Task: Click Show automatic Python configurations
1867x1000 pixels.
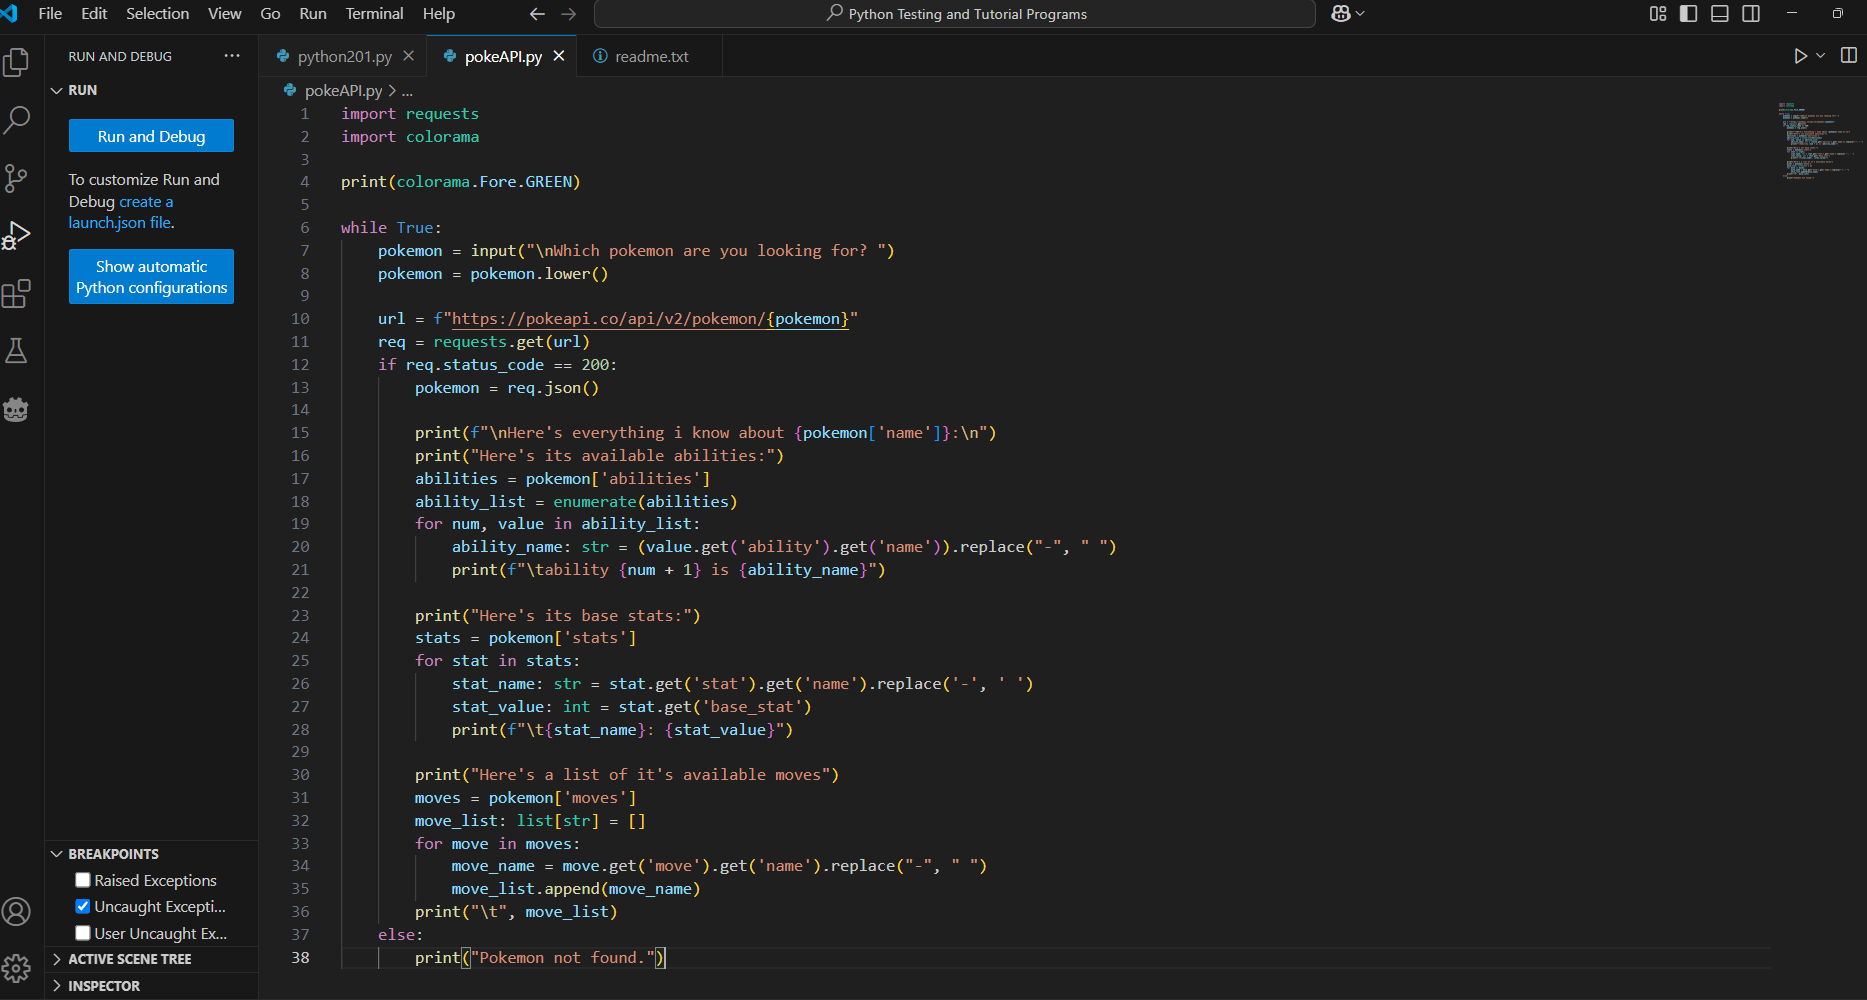Action: pyautogui.click(x=151, y=277)
